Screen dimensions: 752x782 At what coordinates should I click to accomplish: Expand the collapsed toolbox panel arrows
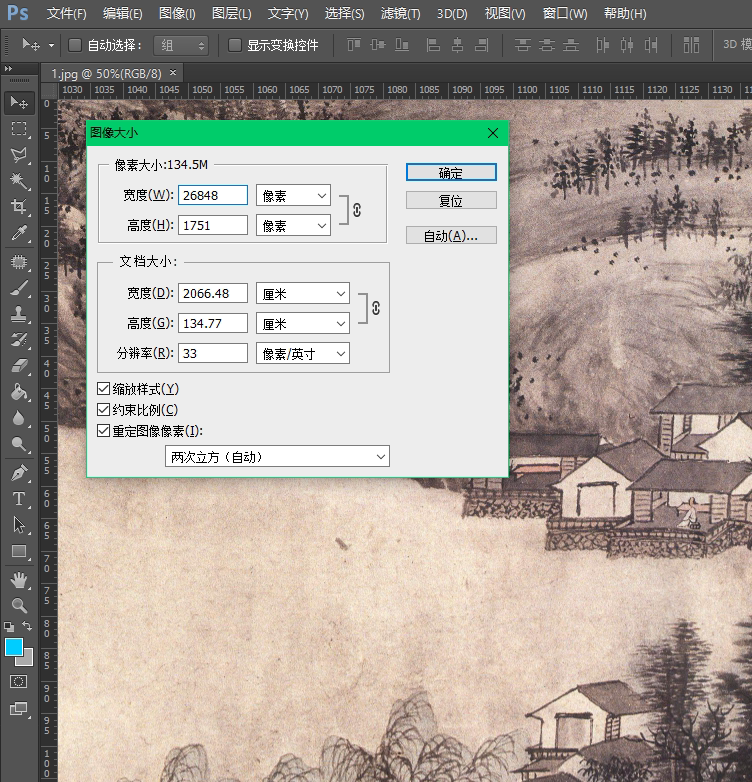(x=8, y=68)
